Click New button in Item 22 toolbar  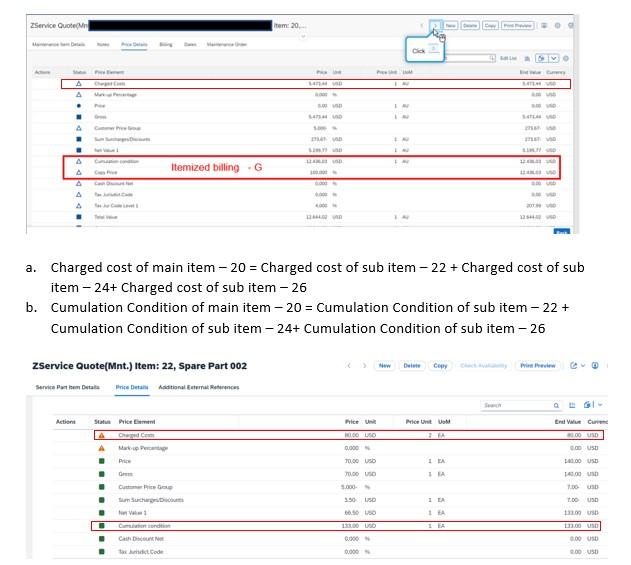(385, 366)
